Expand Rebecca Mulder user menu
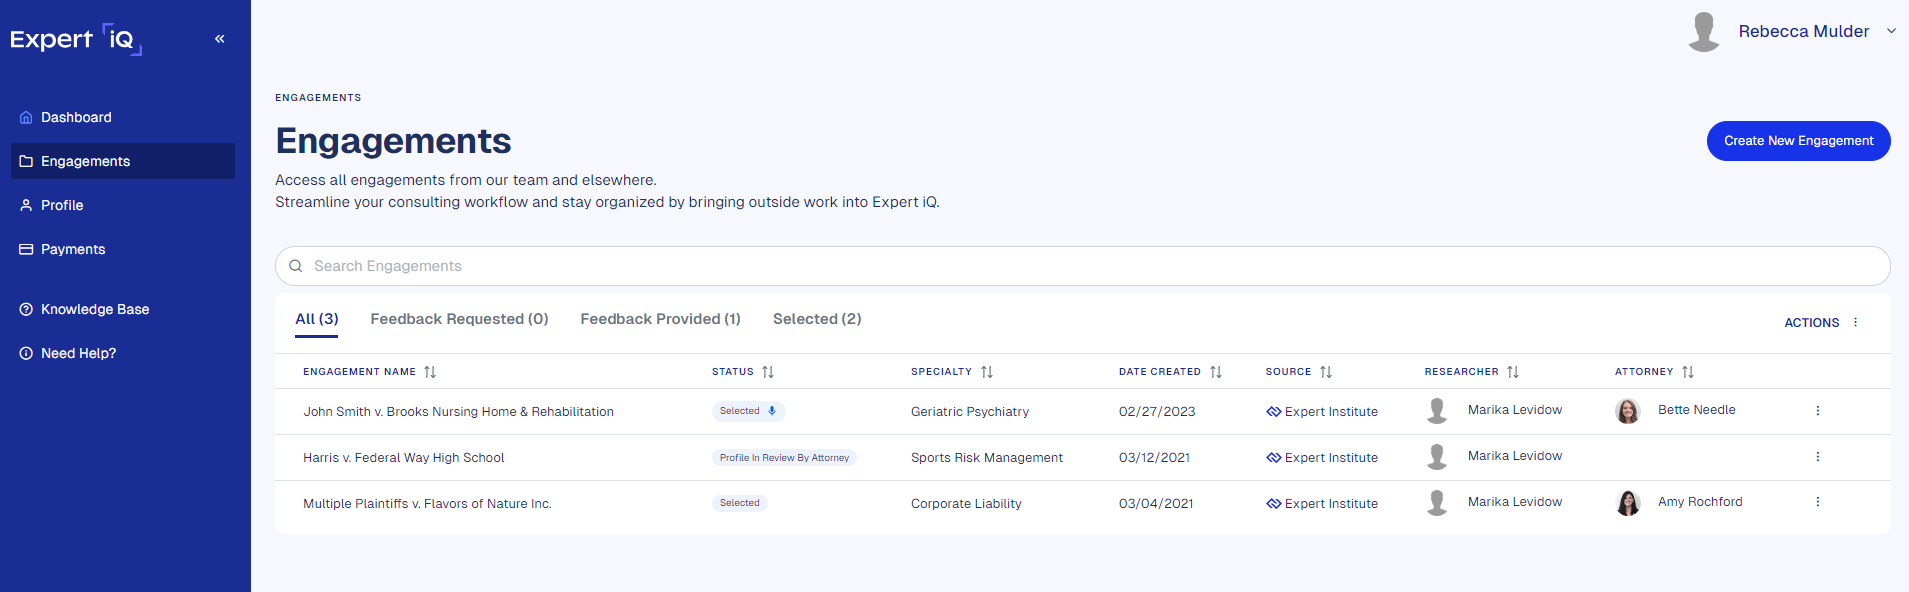 tap(1890, 31)
